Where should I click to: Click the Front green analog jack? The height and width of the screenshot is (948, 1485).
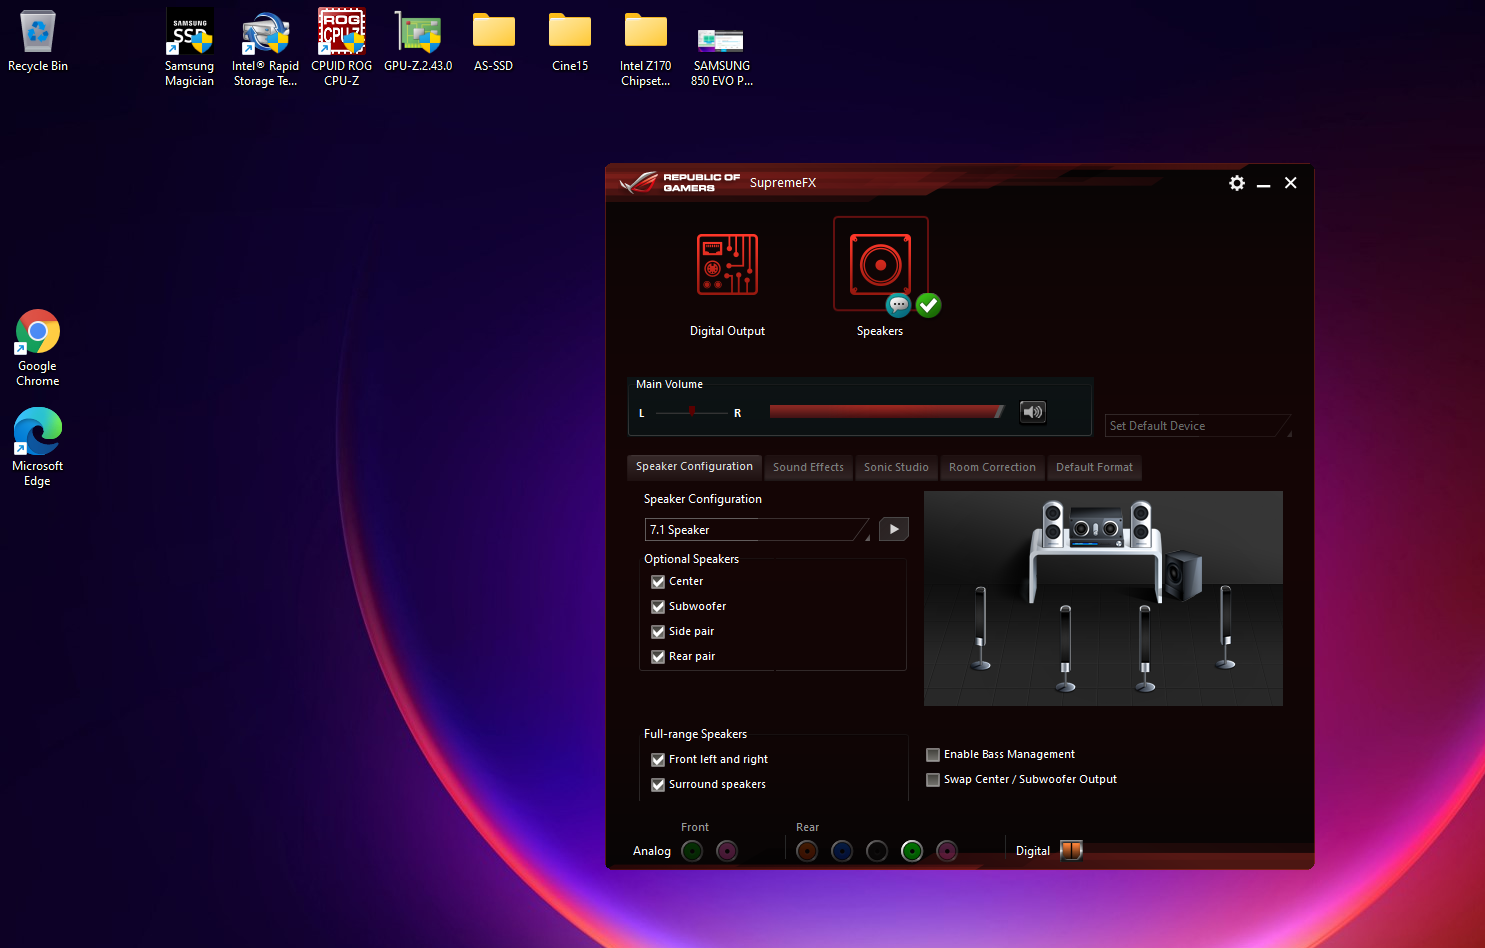point(692,851)
